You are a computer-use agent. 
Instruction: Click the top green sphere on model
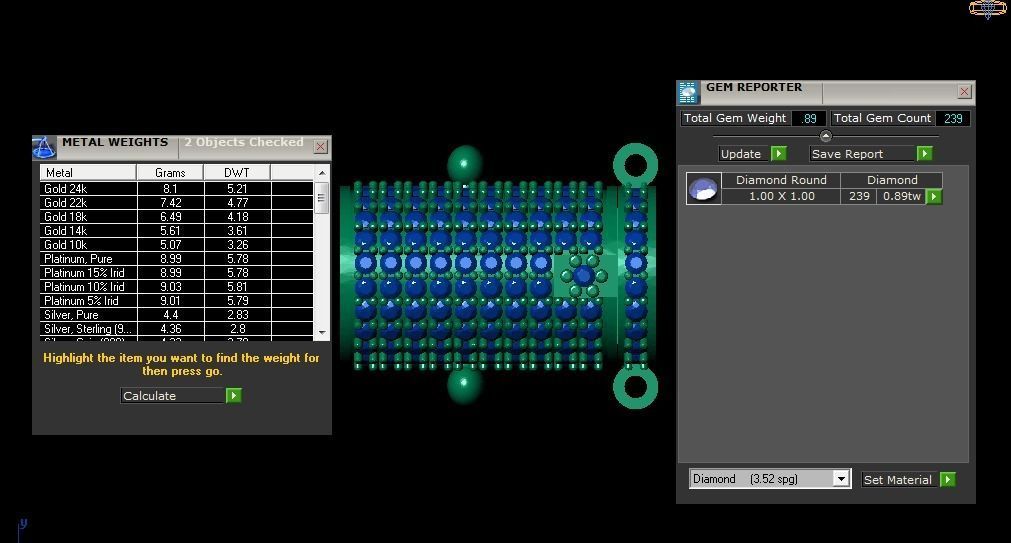tap(464, 163)
